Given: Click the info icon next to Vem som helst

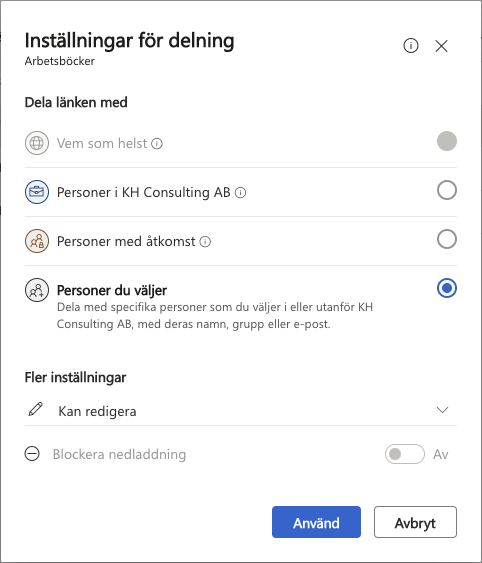Looking at the screenshot, I should click(157, 144).
